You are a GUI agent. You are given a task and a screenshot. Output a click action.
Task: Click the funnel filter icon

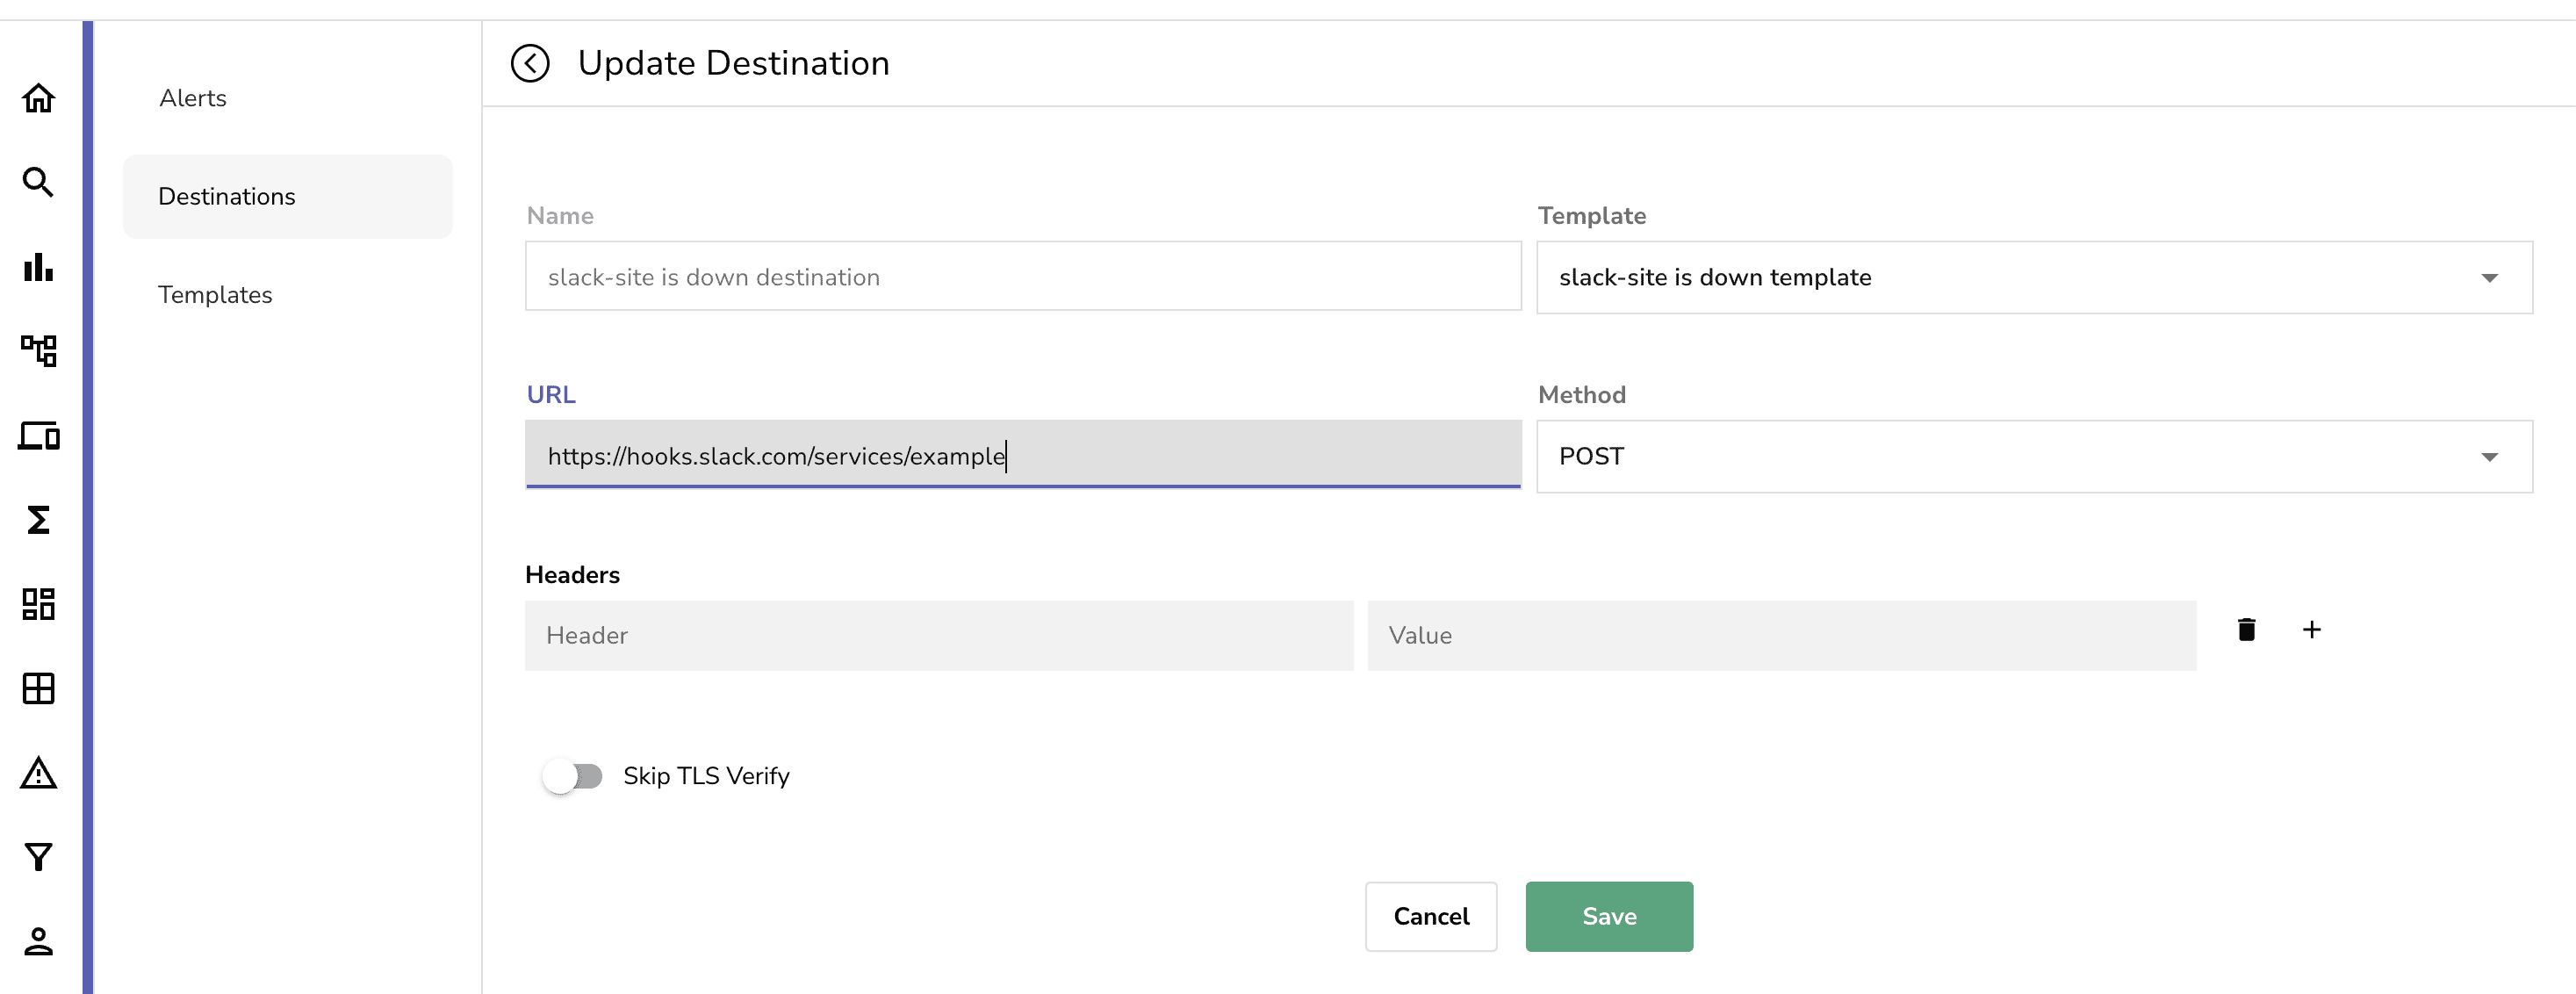(38, 857)
